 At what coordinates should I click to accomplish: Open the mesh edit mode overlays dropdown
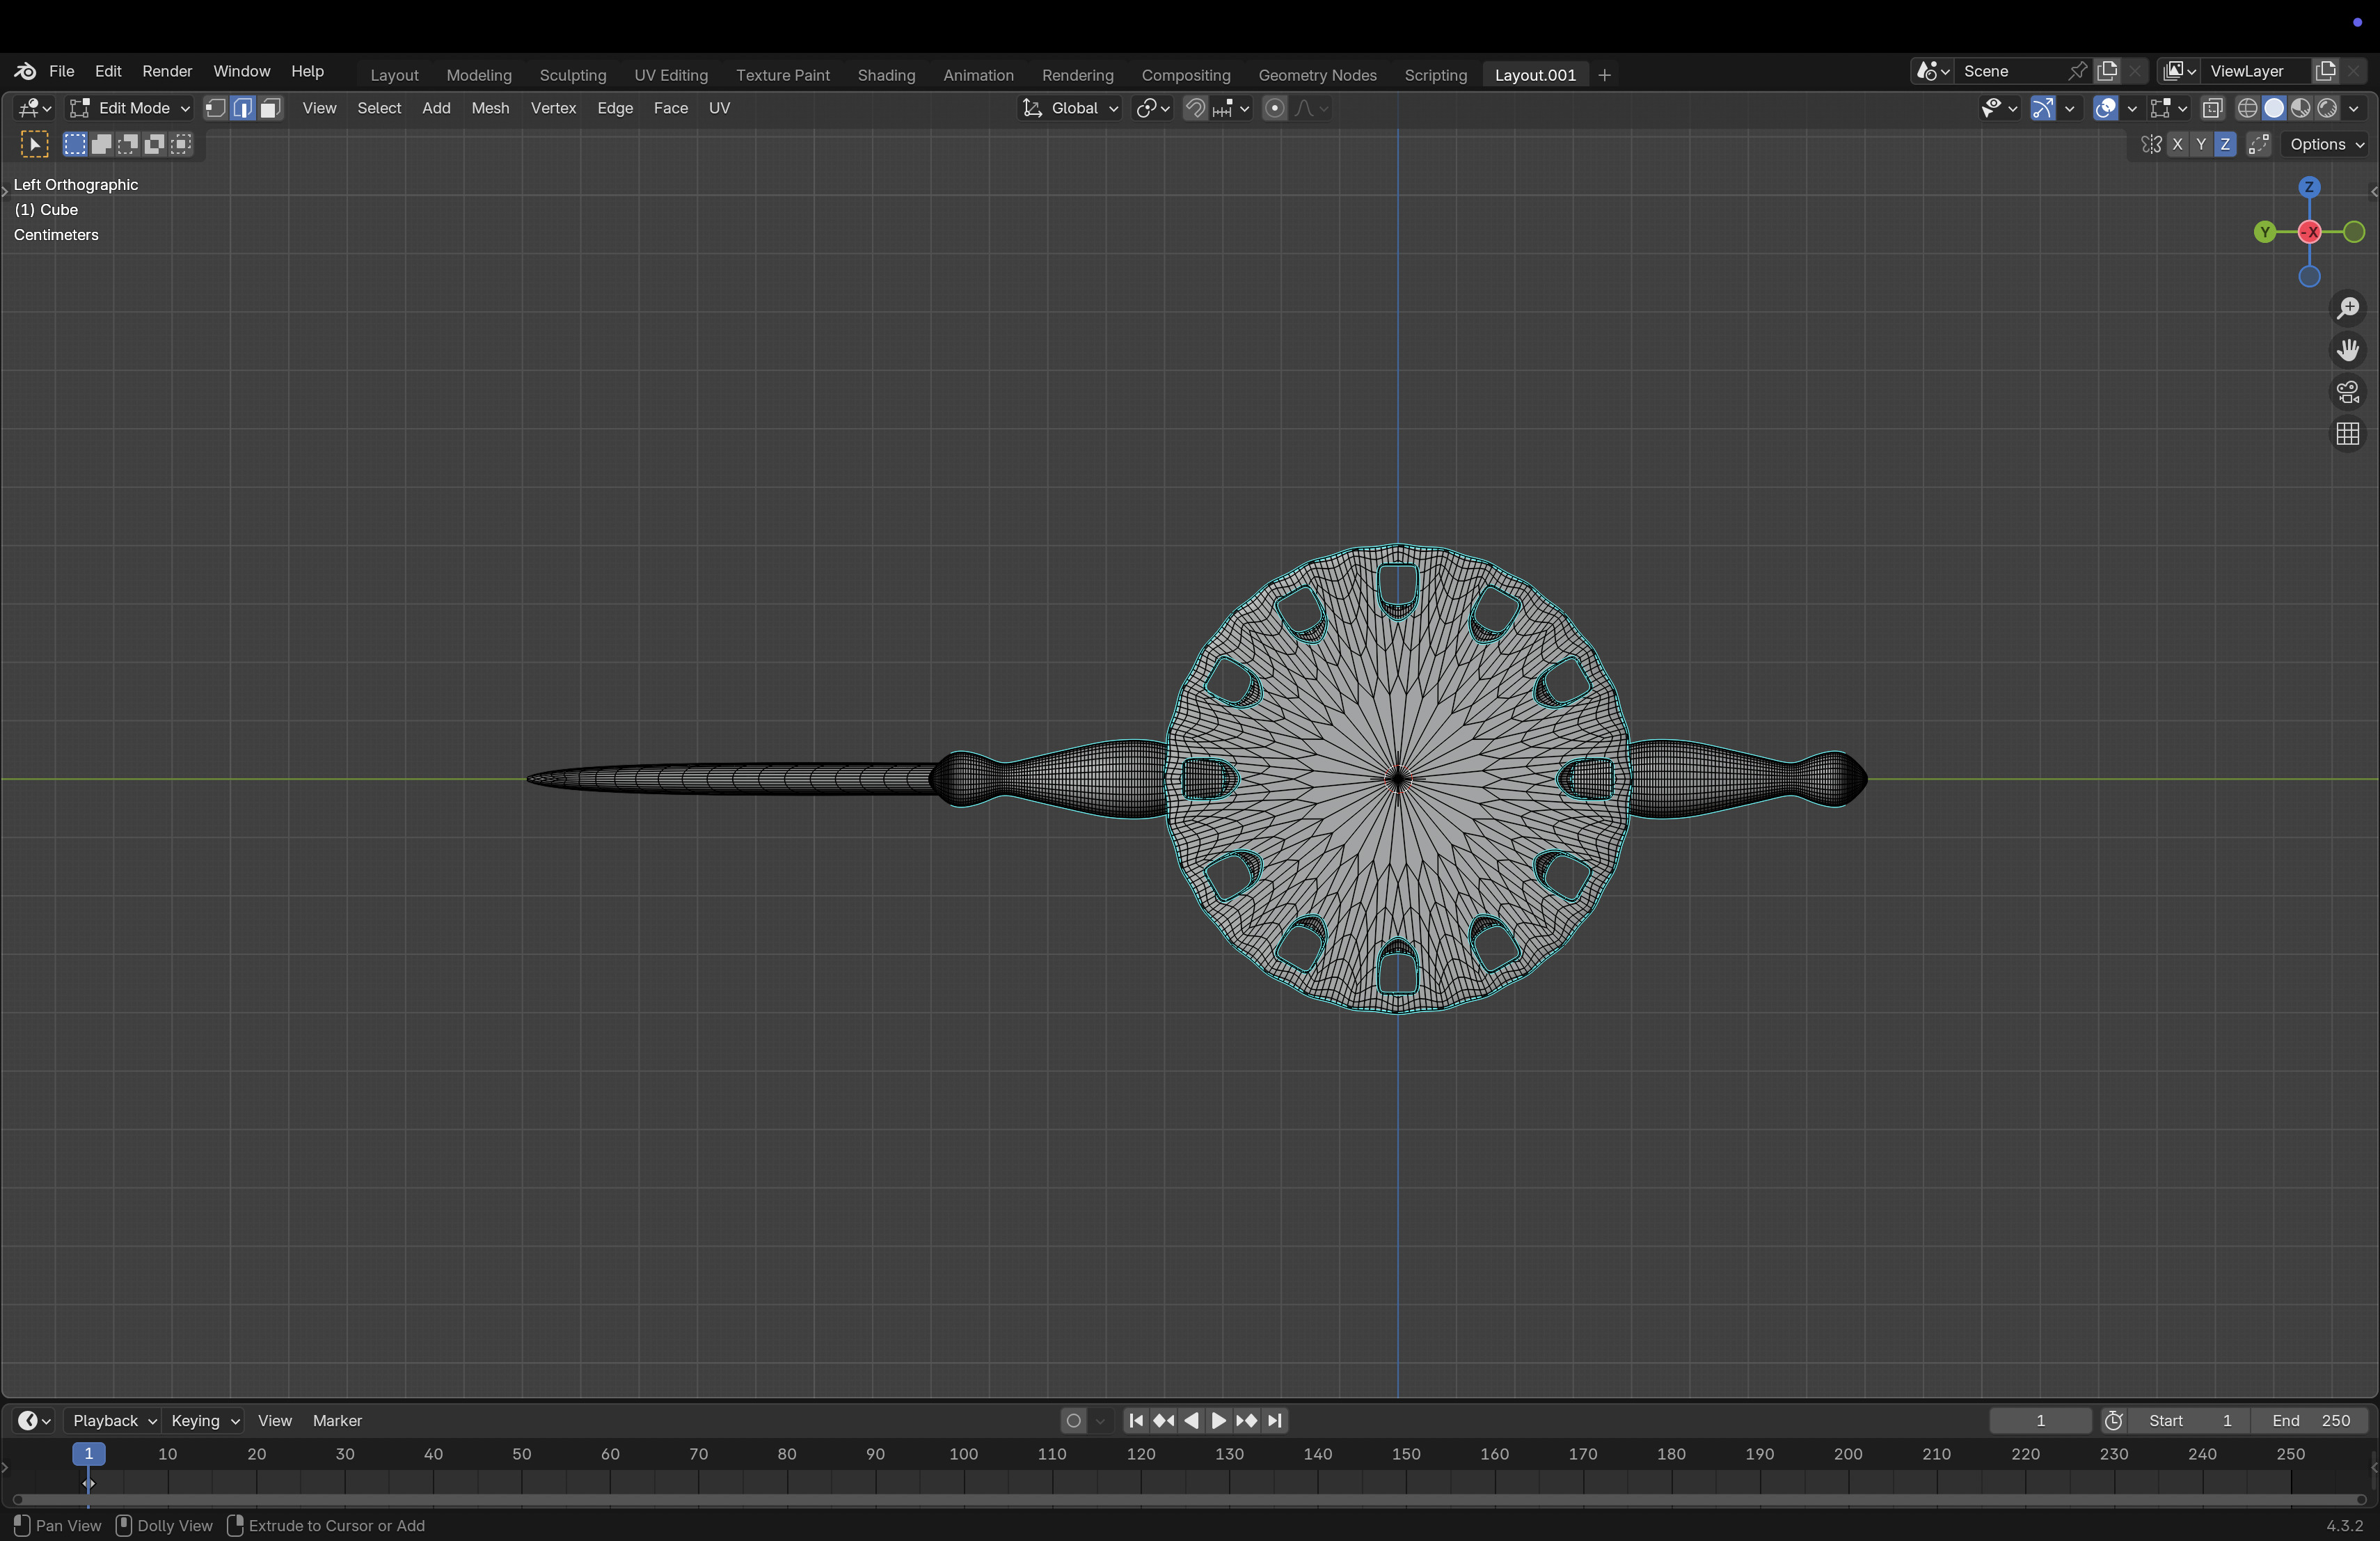point(2168,108)
